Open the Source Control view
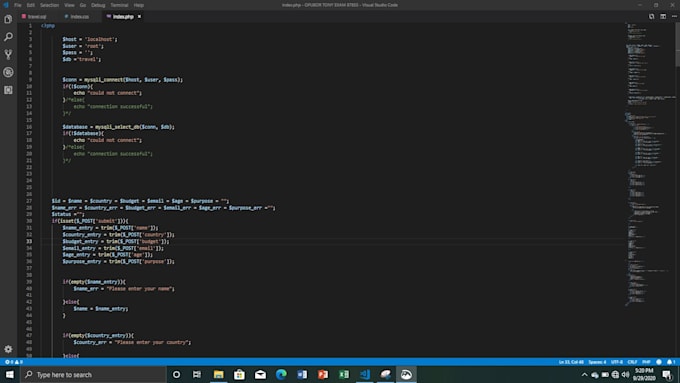The height and width of the screenshot is (383, 680). coord(8,54)
